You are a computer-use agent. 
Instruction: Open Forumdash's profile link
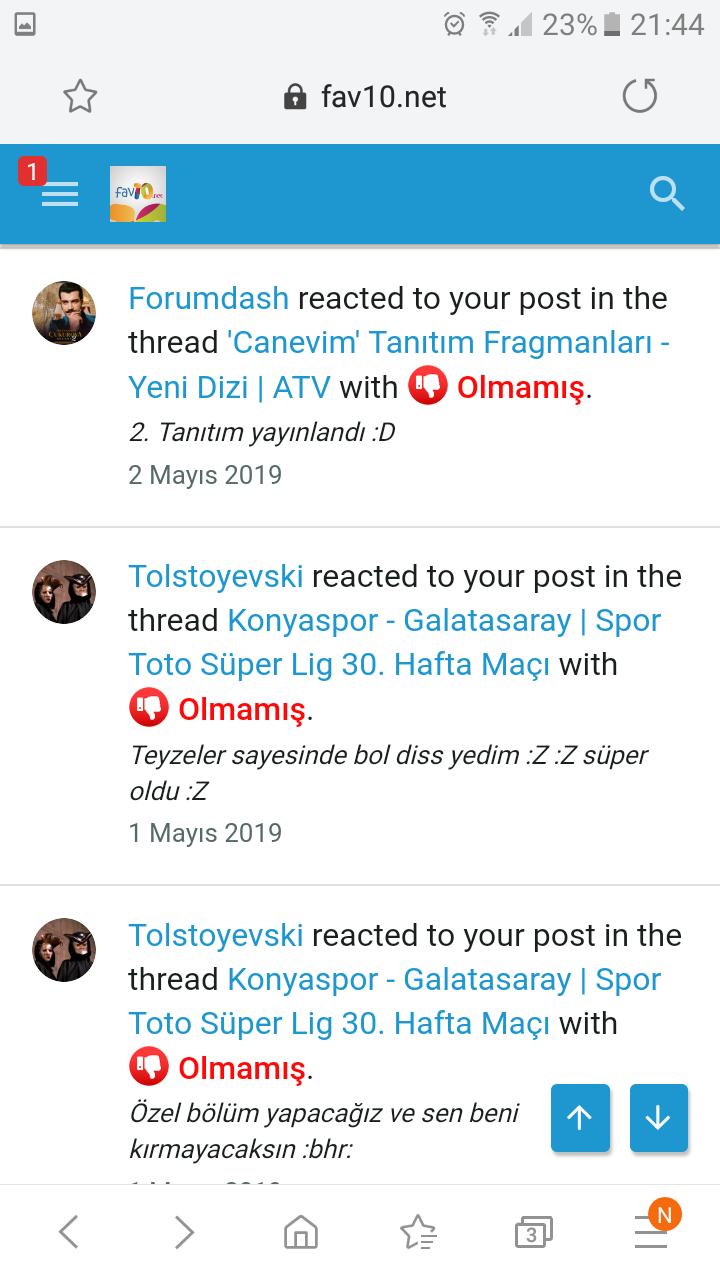(x=209, y=298)
